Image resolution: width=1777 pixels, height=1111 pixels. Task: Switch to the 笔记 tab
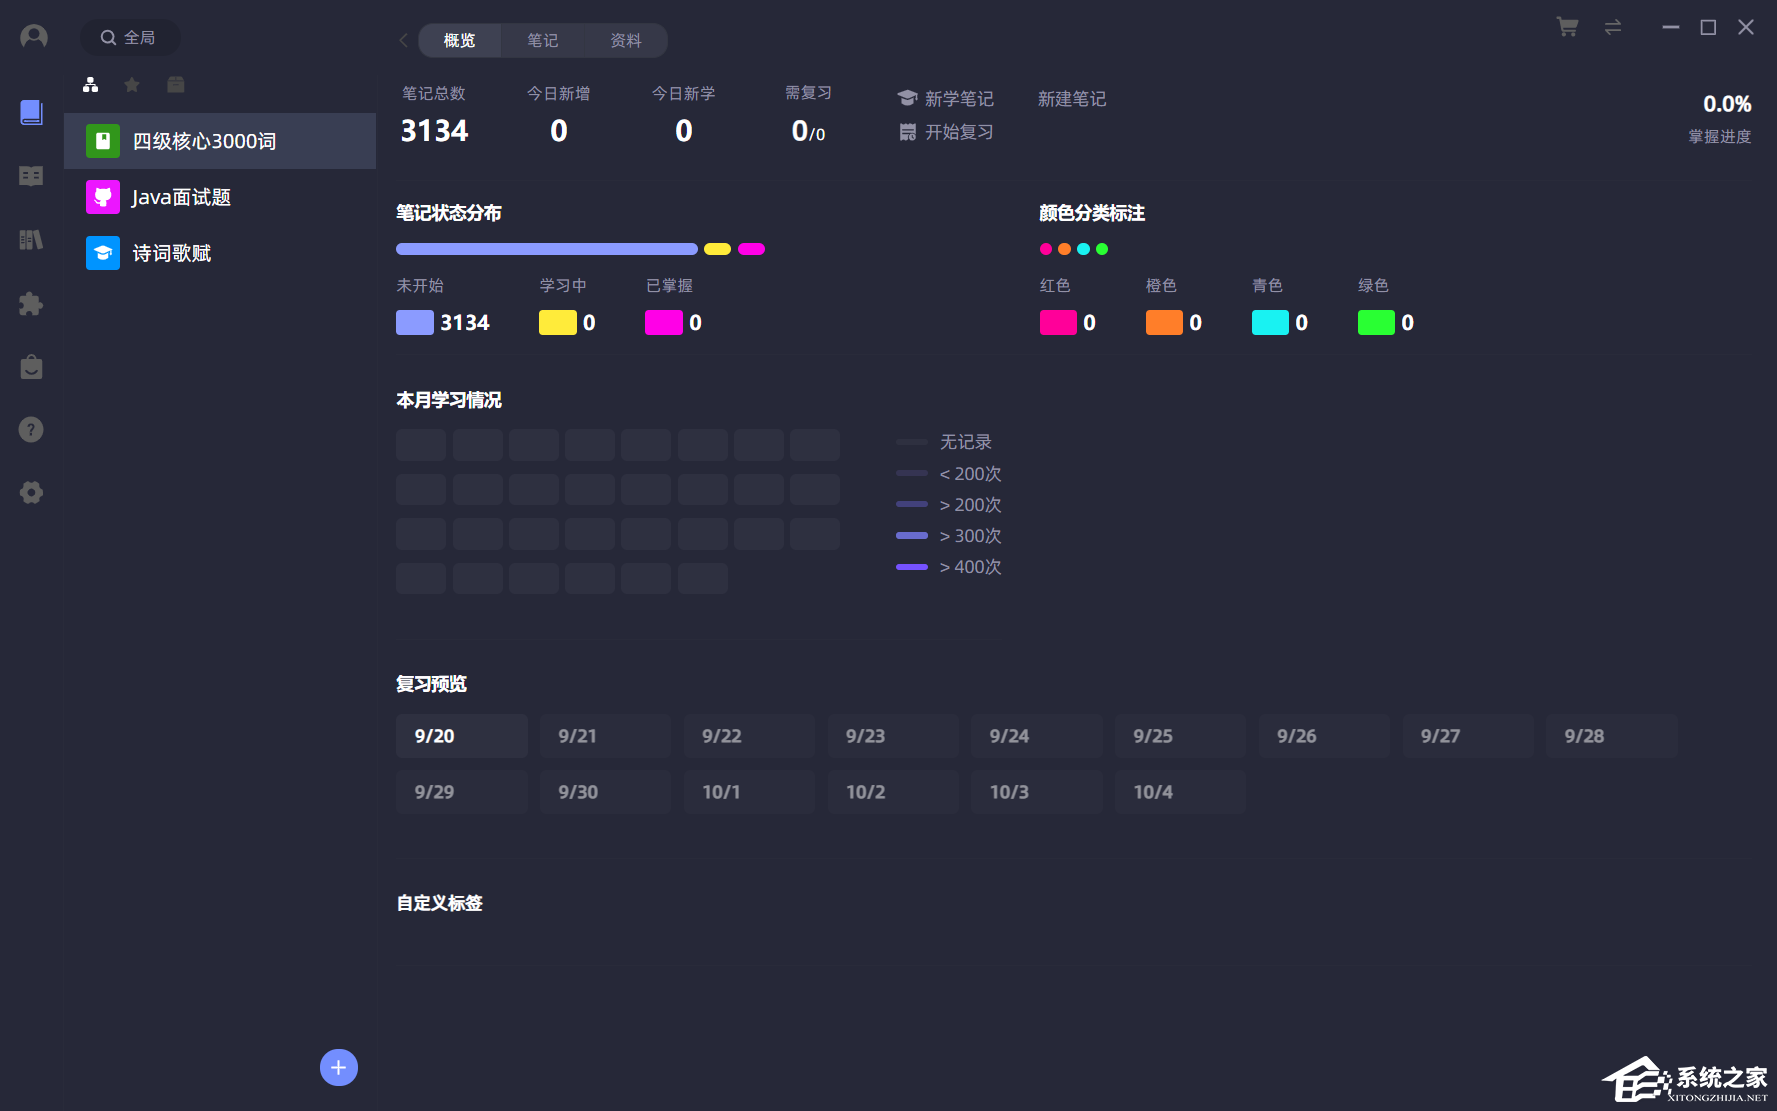543,40
